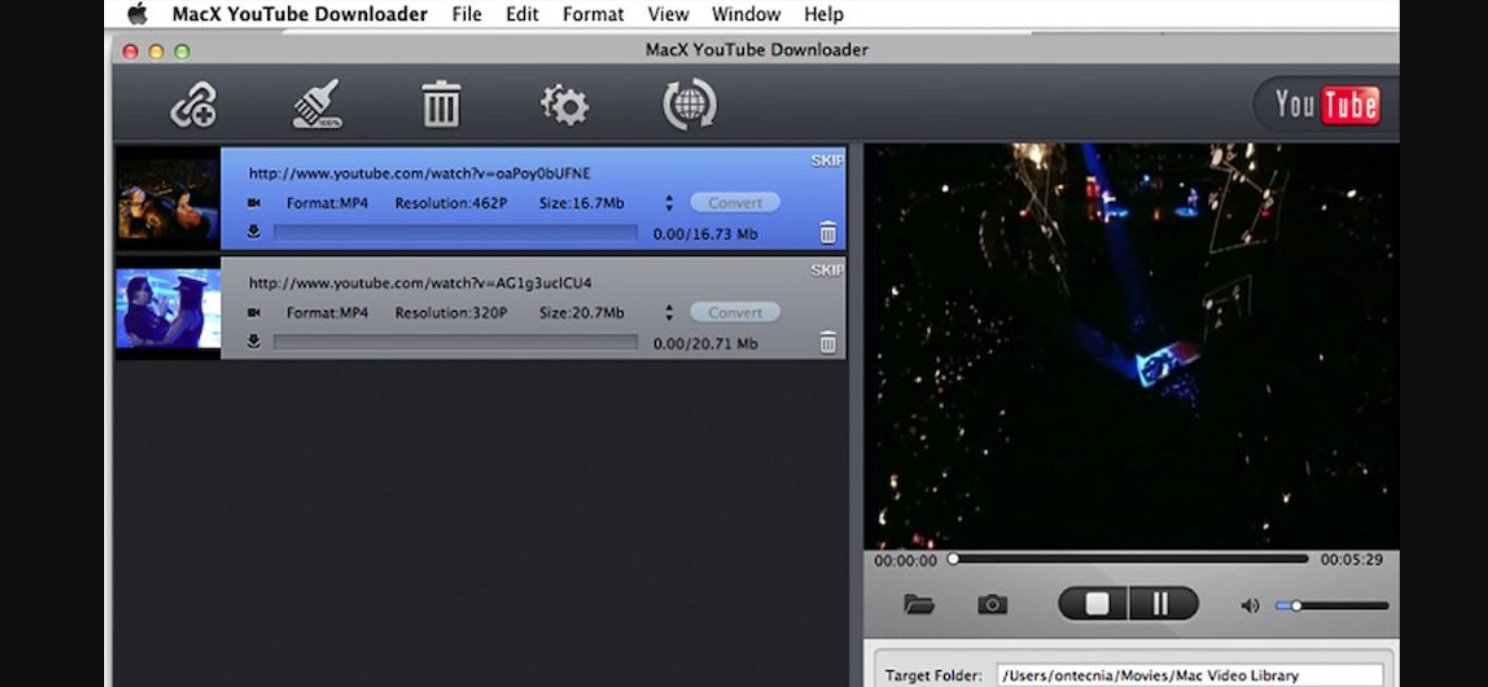Toggle SKIP on the first video
1488x687 pixels.
click(827, 160)
